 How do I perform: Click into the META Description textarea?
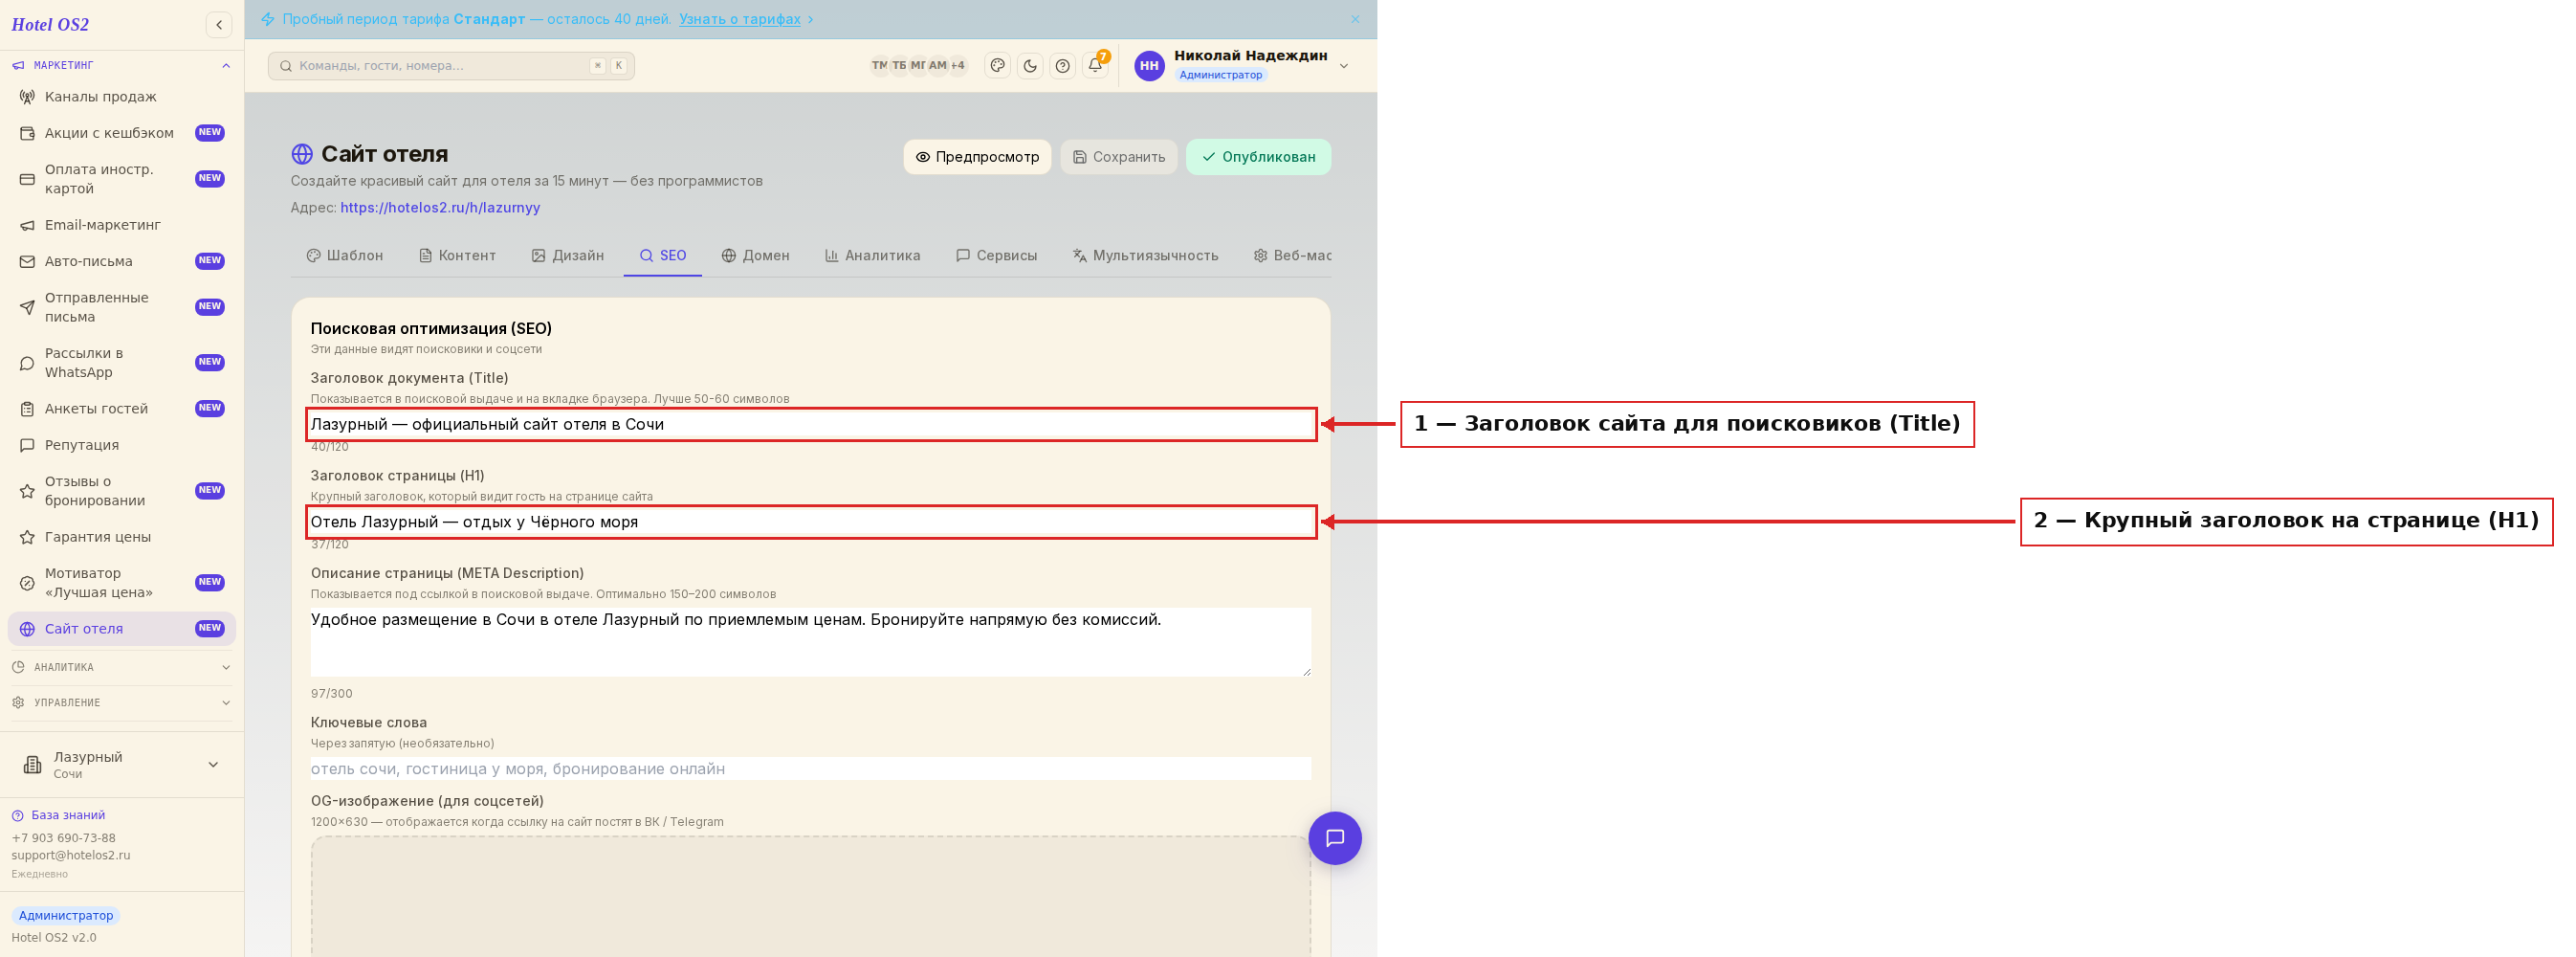coord(810,642)
